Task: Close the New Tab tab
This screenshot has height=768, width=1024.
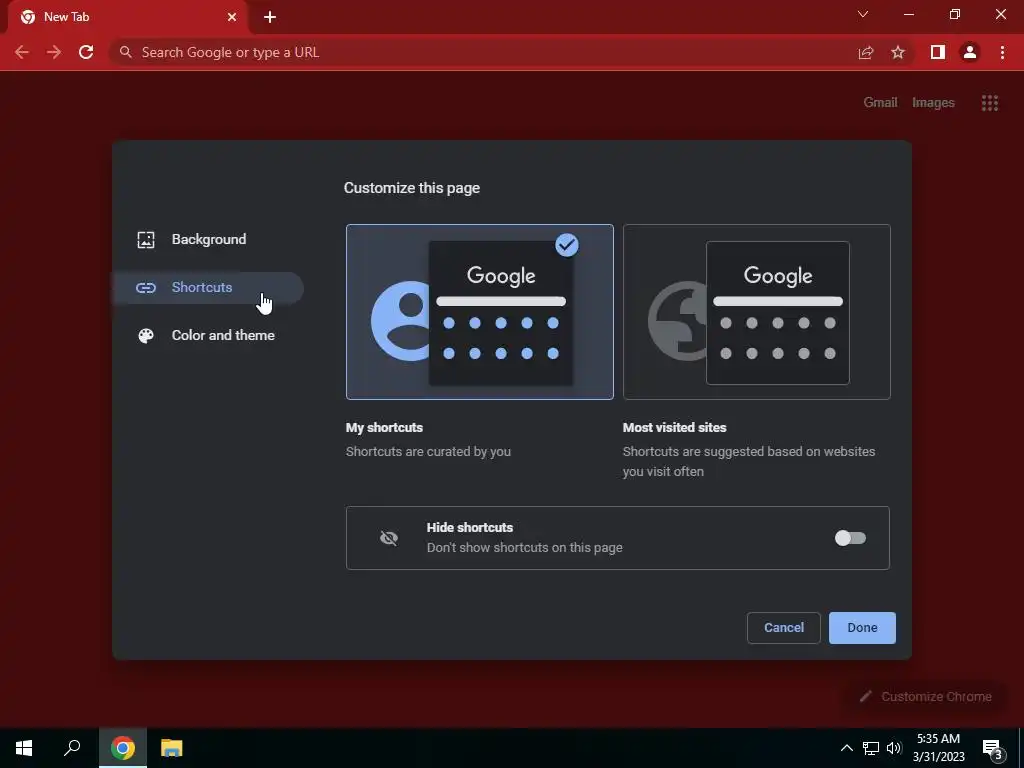Action: [232, 17]
